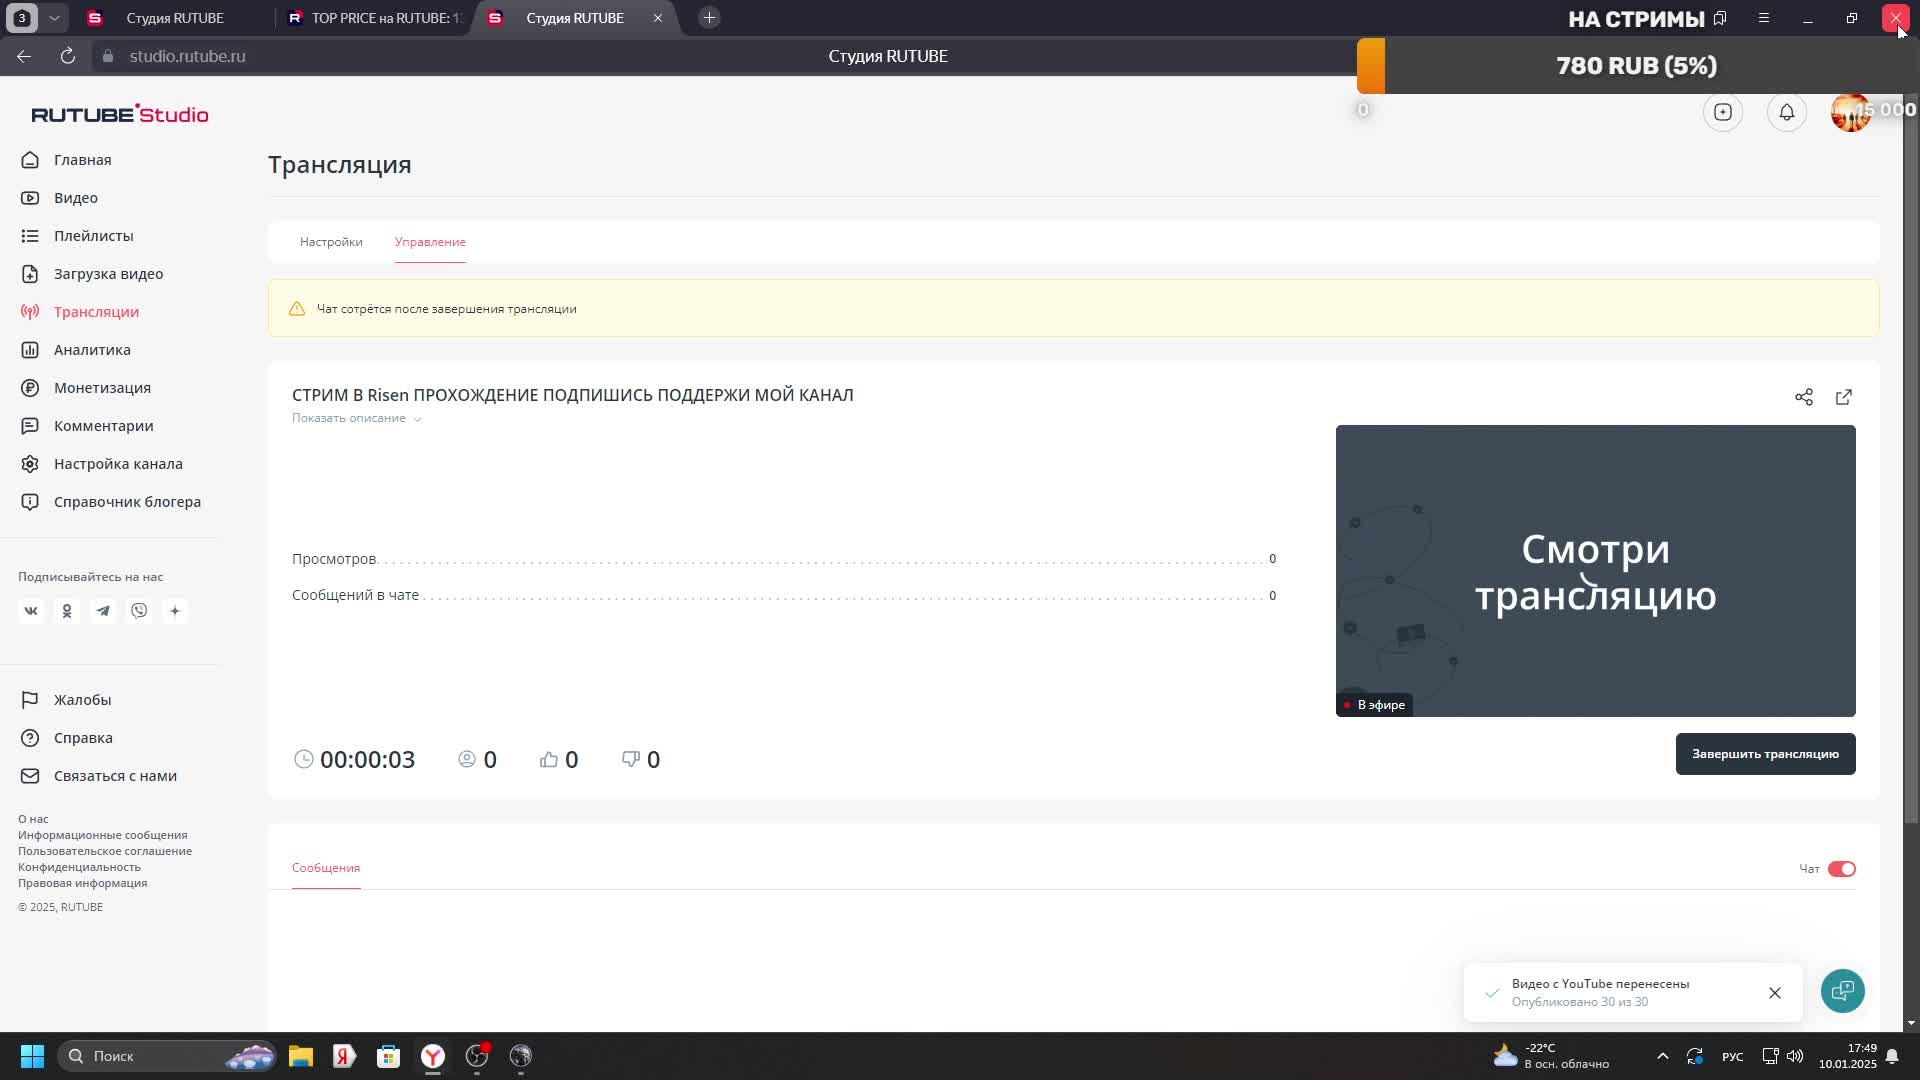Open File Explorer from taskbar

[301, 1056]
